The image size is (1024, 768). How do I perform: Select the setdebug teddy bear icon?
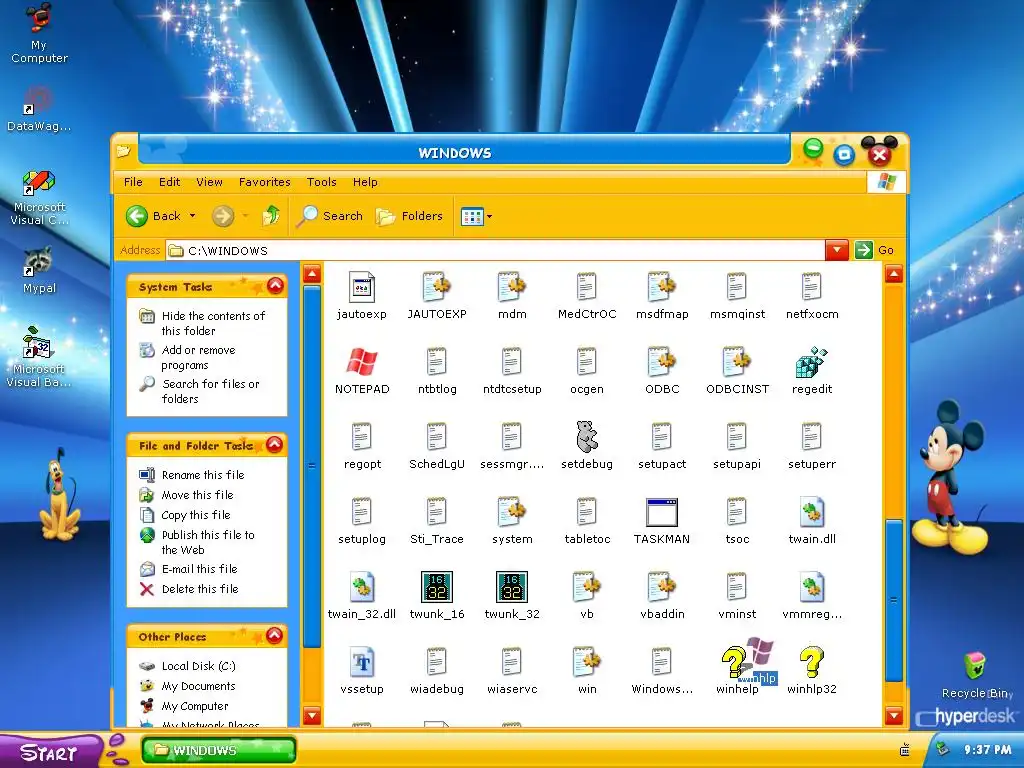586,437
